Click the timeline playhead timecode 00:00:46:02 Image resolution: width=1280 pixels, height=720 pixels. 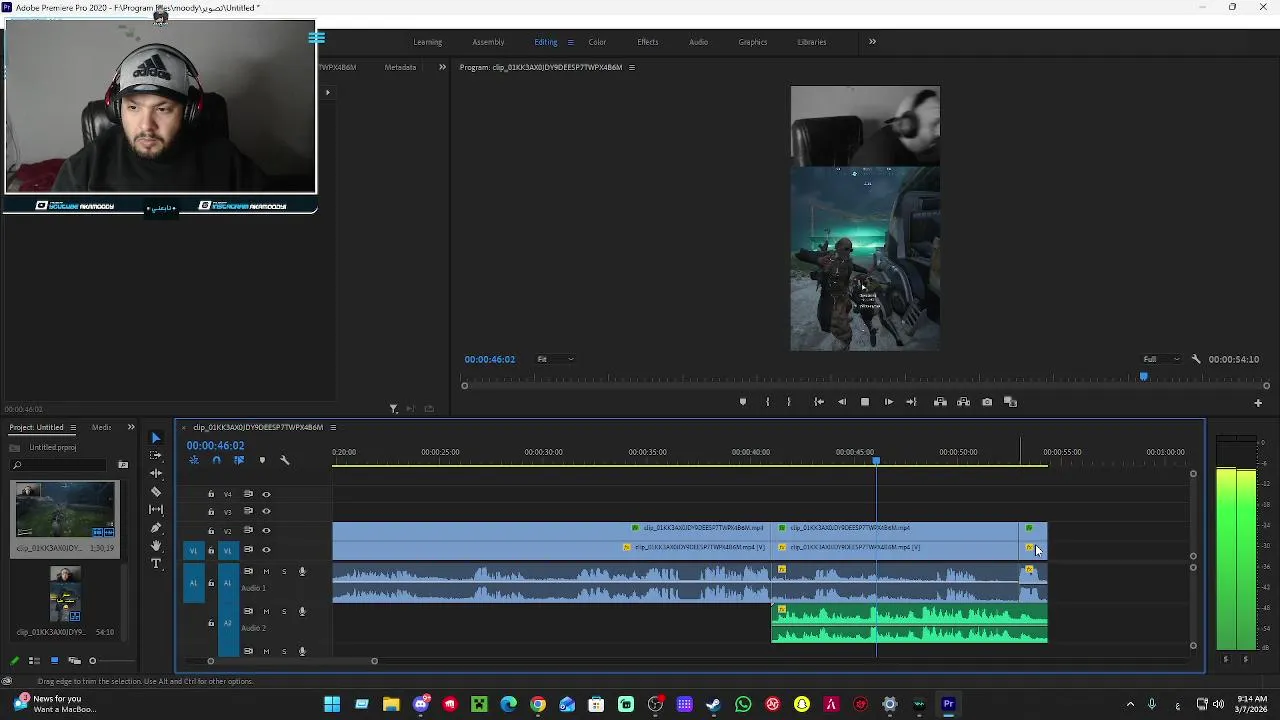tap(215, 446)
